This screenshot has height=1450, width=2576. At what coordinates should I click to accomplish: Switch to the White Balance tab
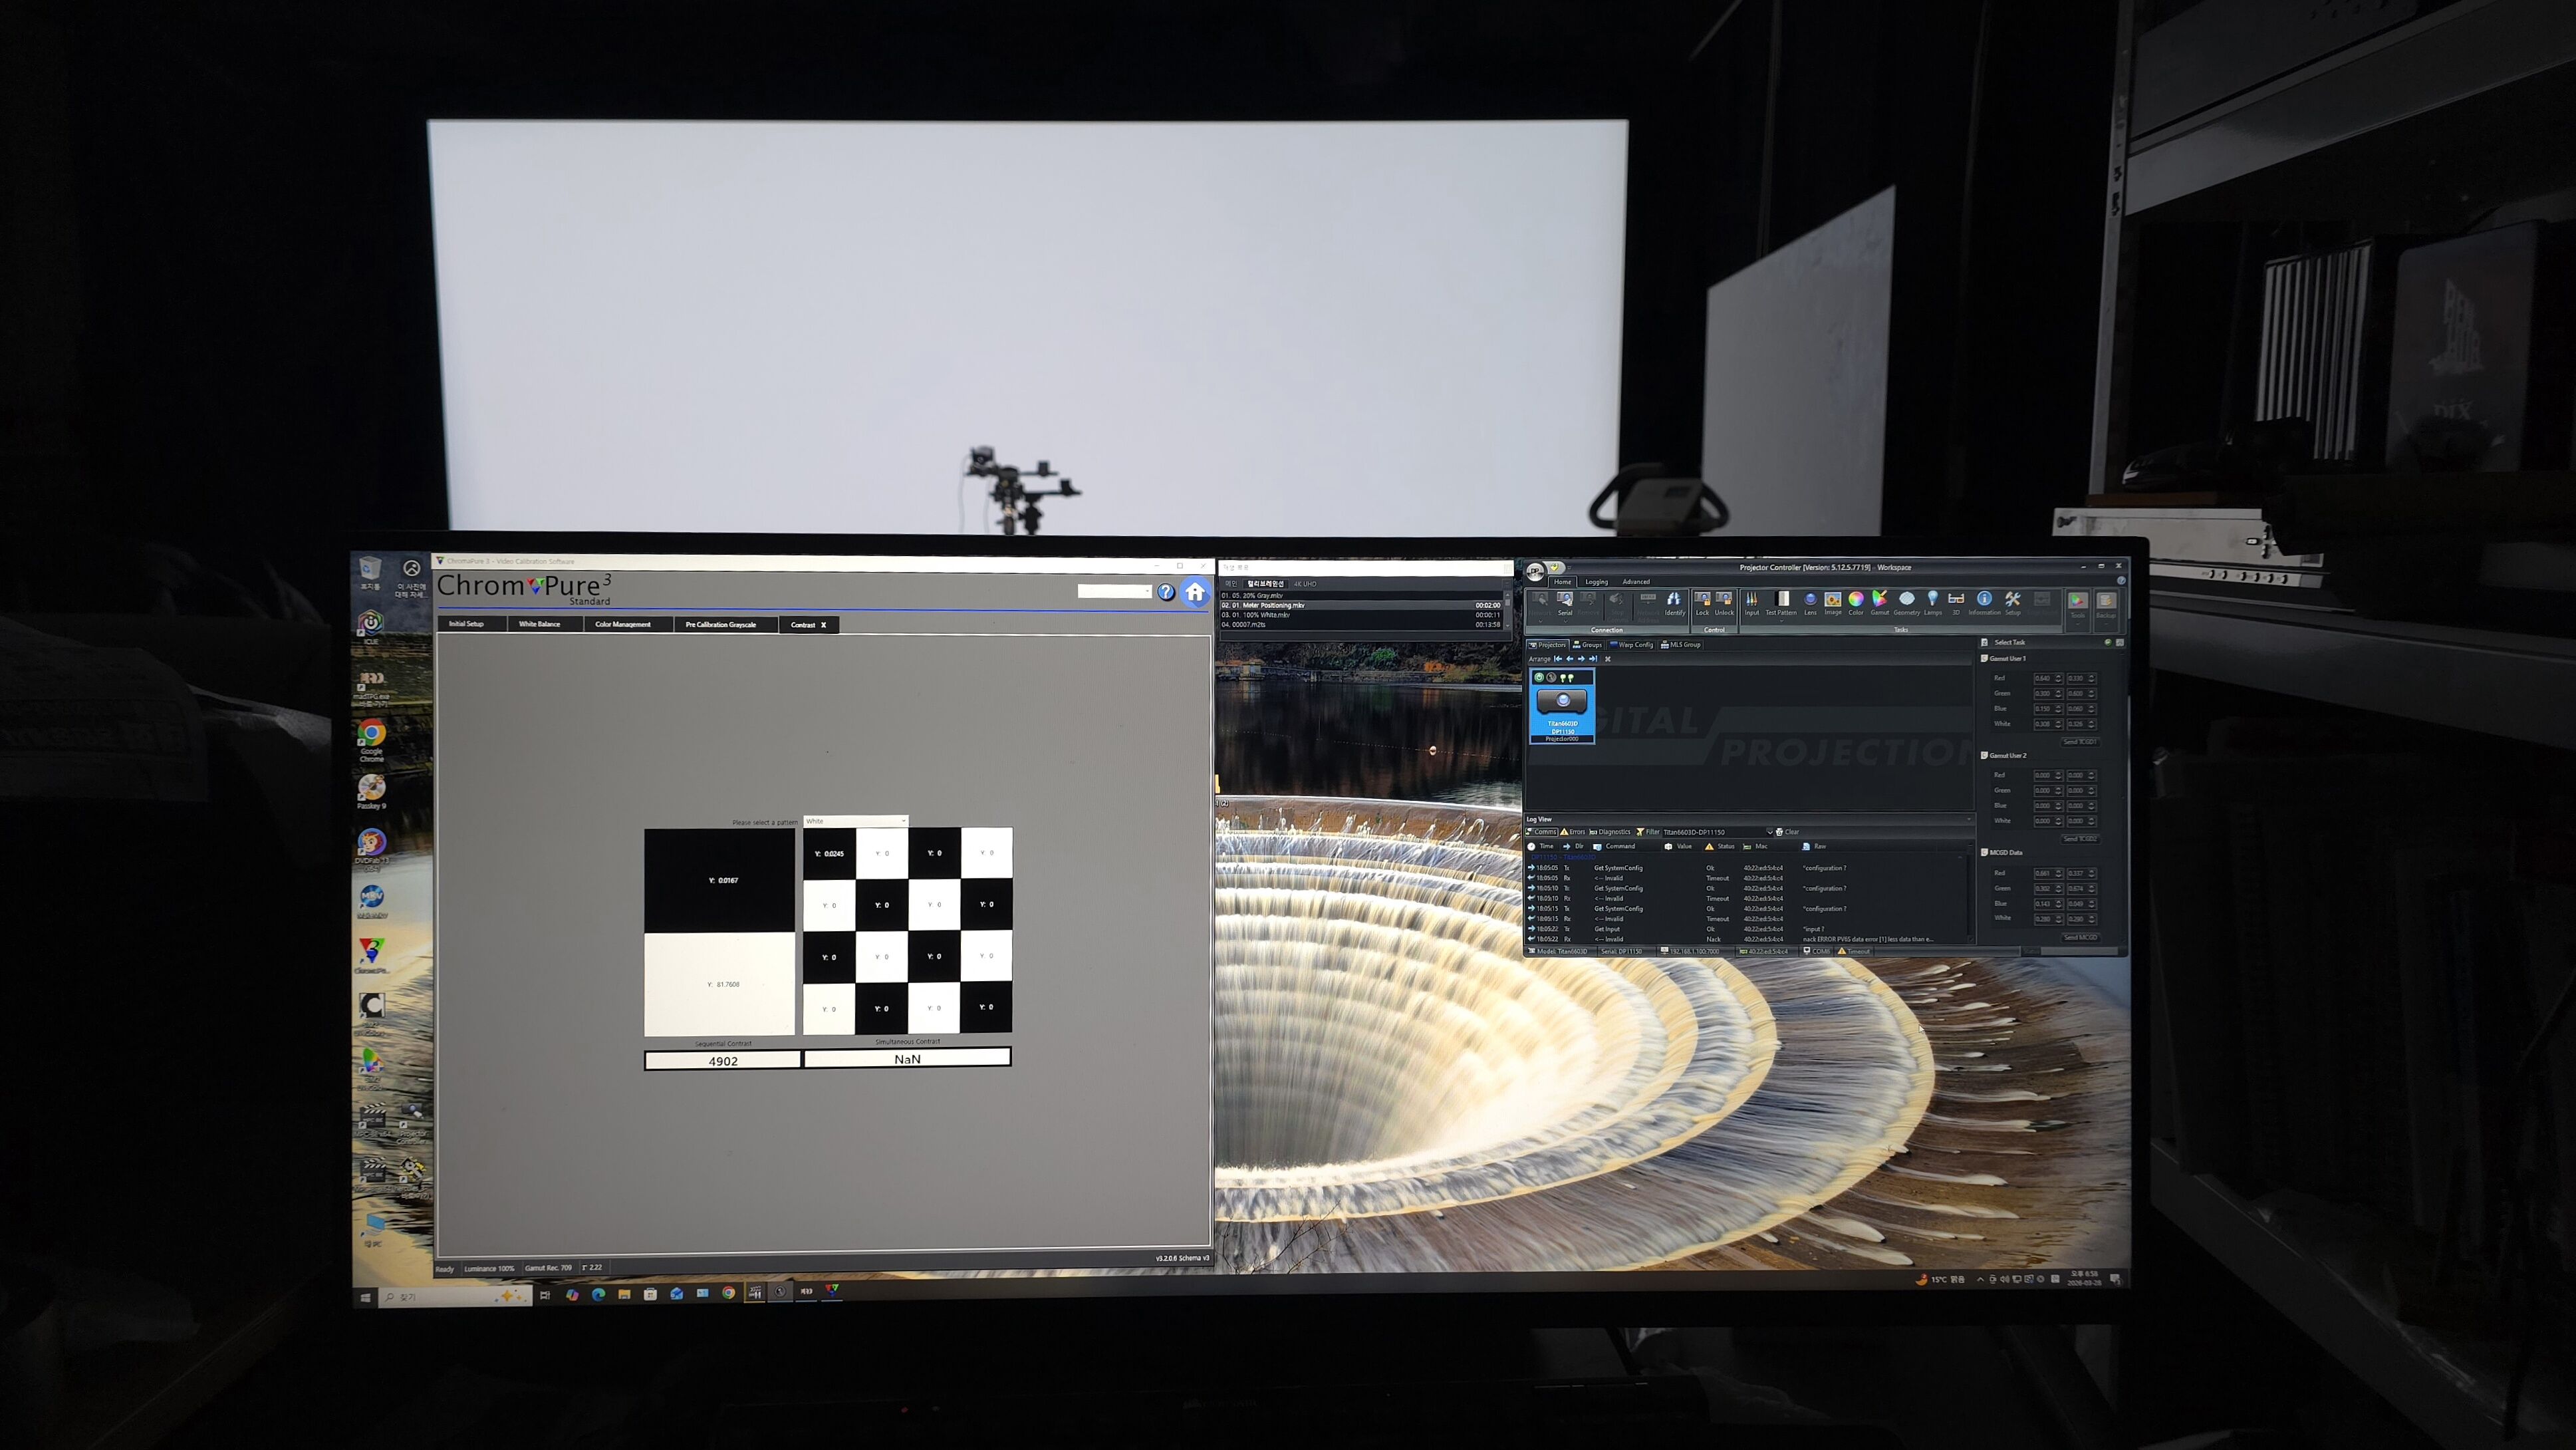[539, 624]
